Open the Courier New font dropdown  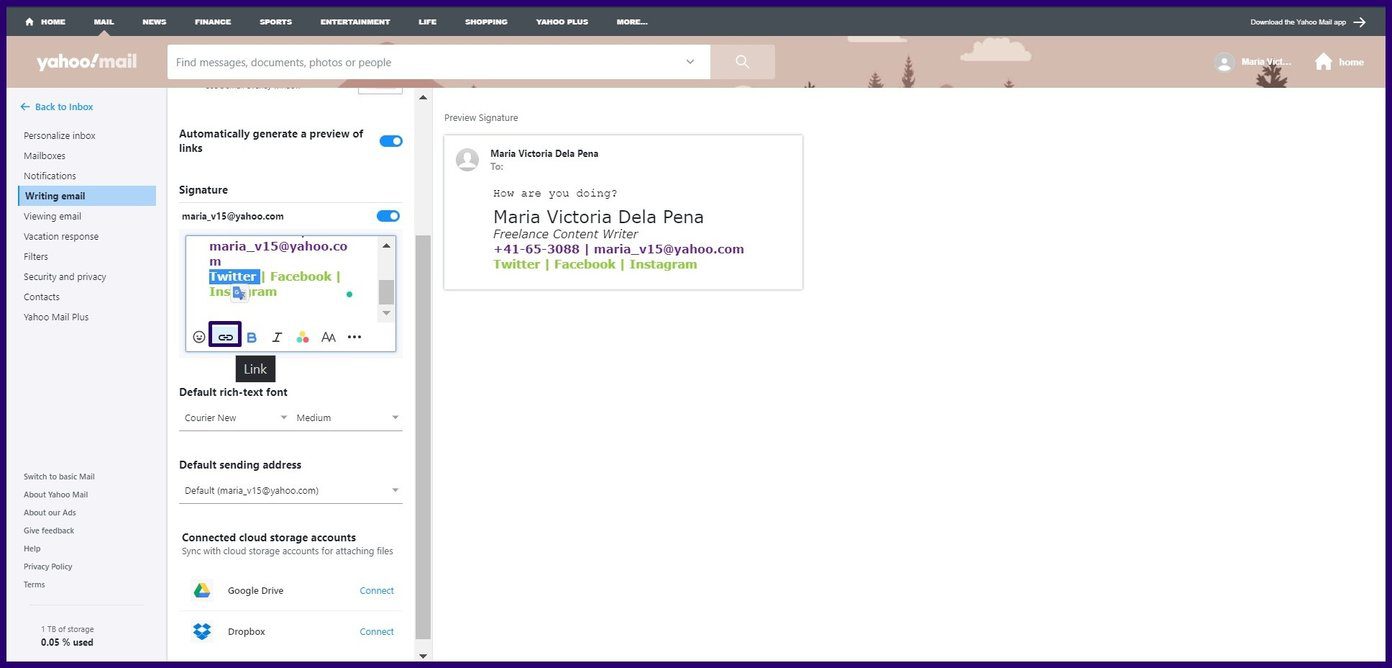click(236, 418)
